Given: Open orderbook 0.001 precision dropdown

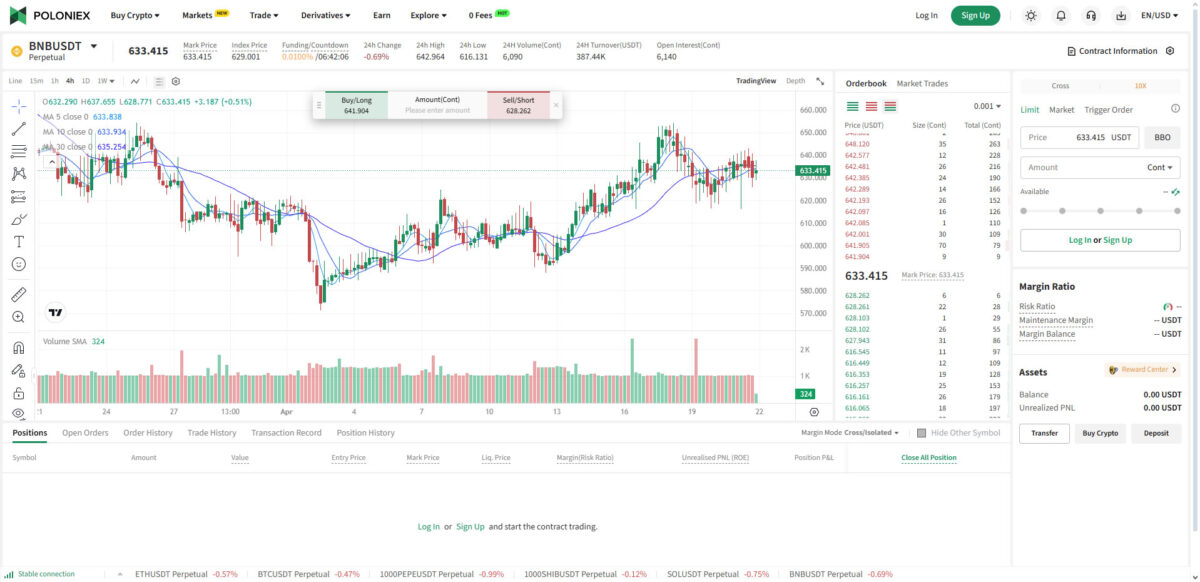Looking at the screenshot, I should point(987,106).
